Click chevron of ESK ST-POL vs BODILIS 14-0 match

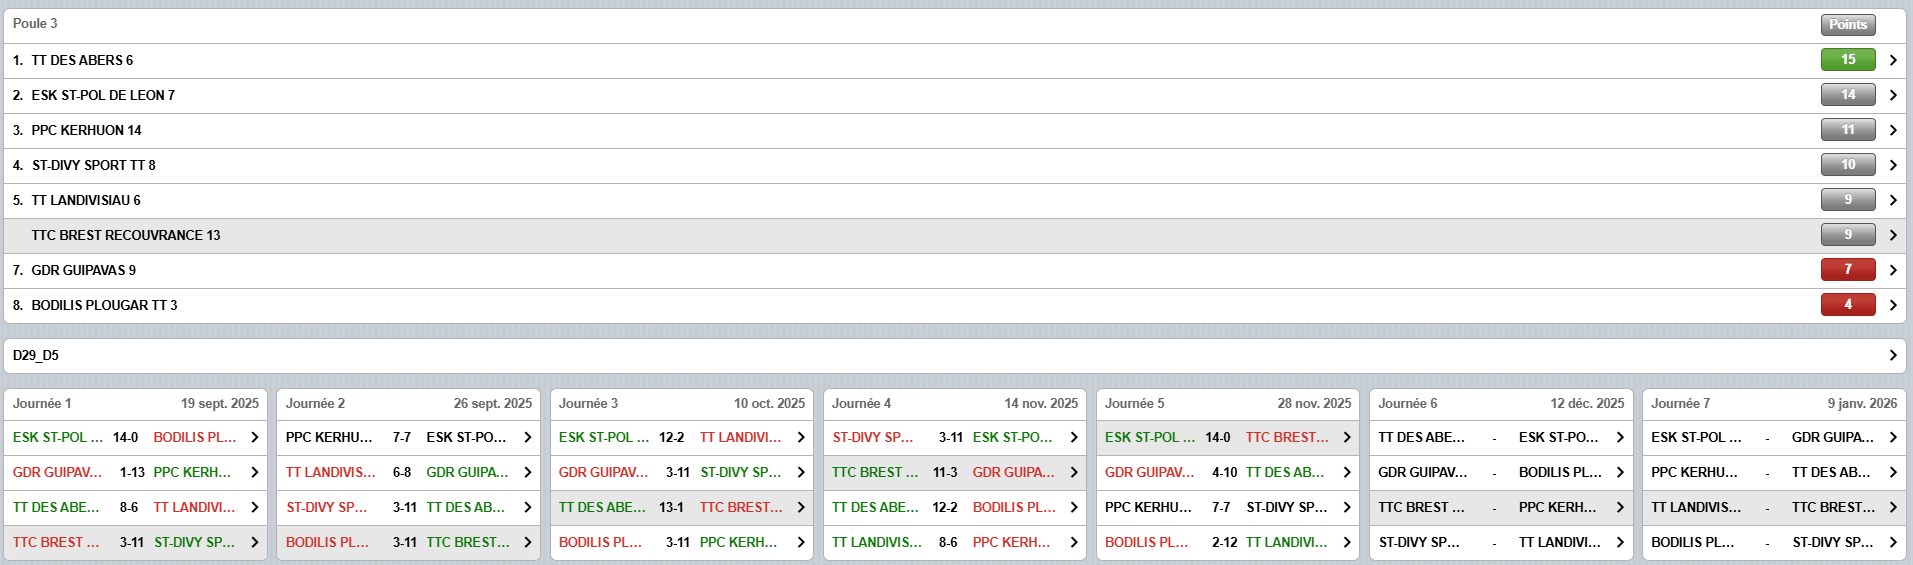tap(255, 437)
